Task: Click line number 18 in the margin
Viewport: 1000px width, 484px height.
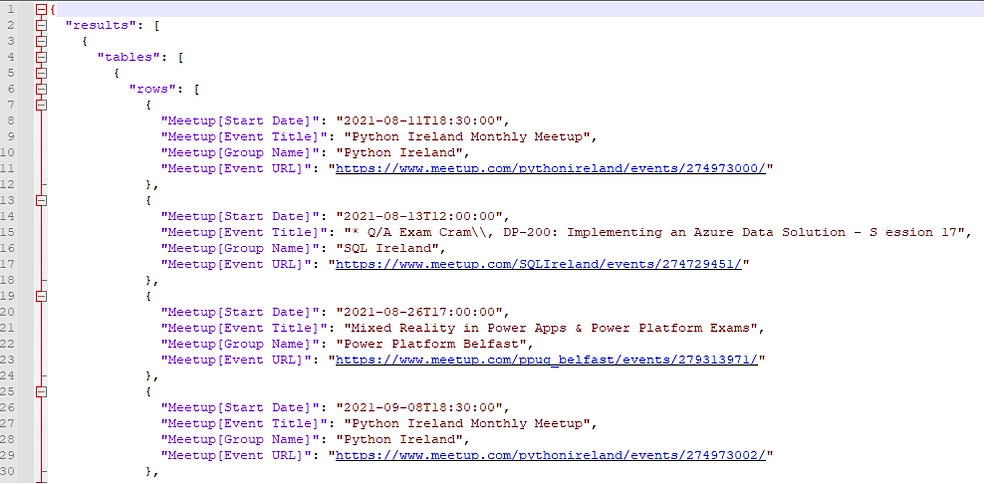Action: pos(8,281)
